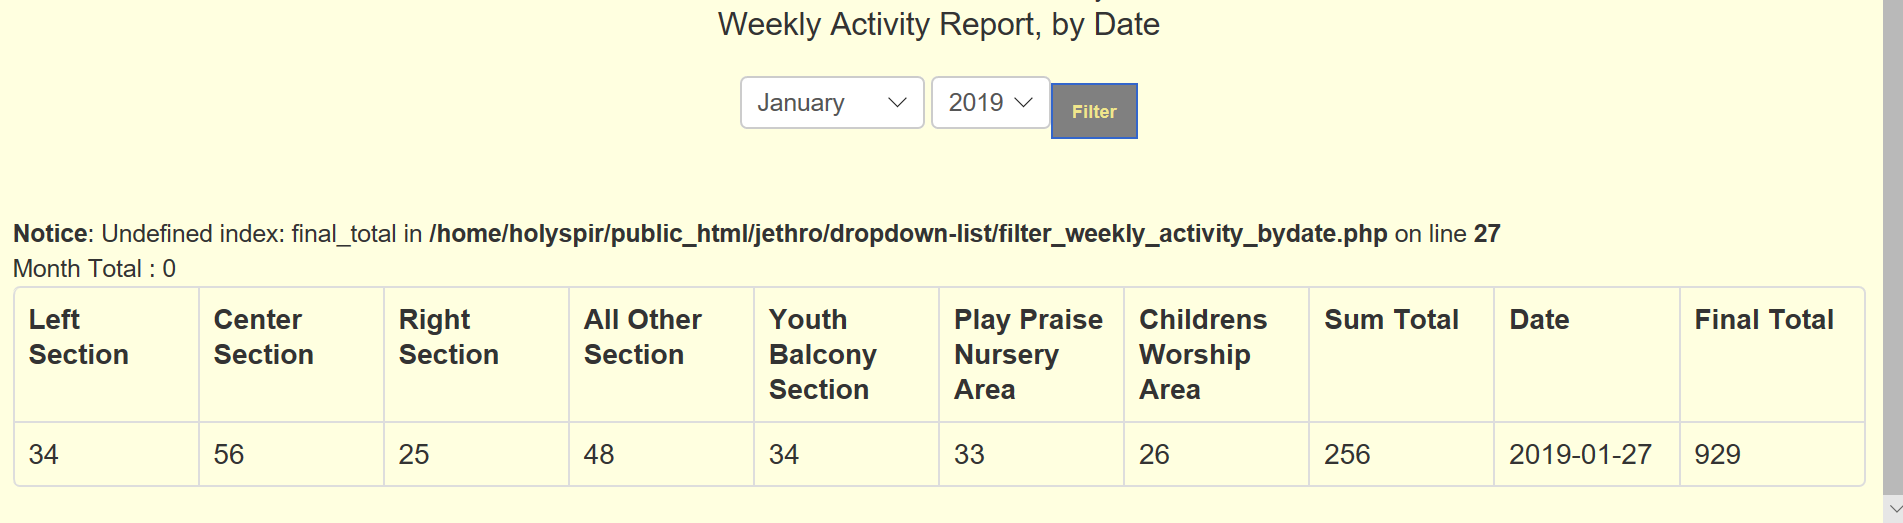1903x523 pixels.
Task: Click the Weekly Activity Report heading
Action: click(939, 24)
